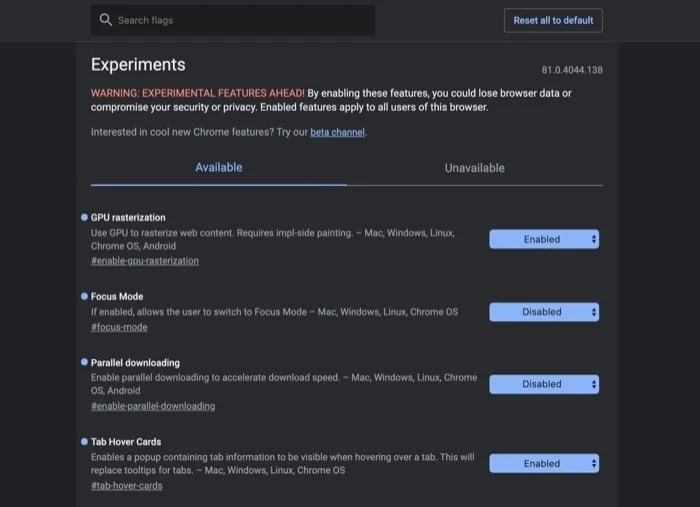Click the Experiments page heading
Image resolution: width=700 pixels, height=507 pixels.
pos(138,64)
